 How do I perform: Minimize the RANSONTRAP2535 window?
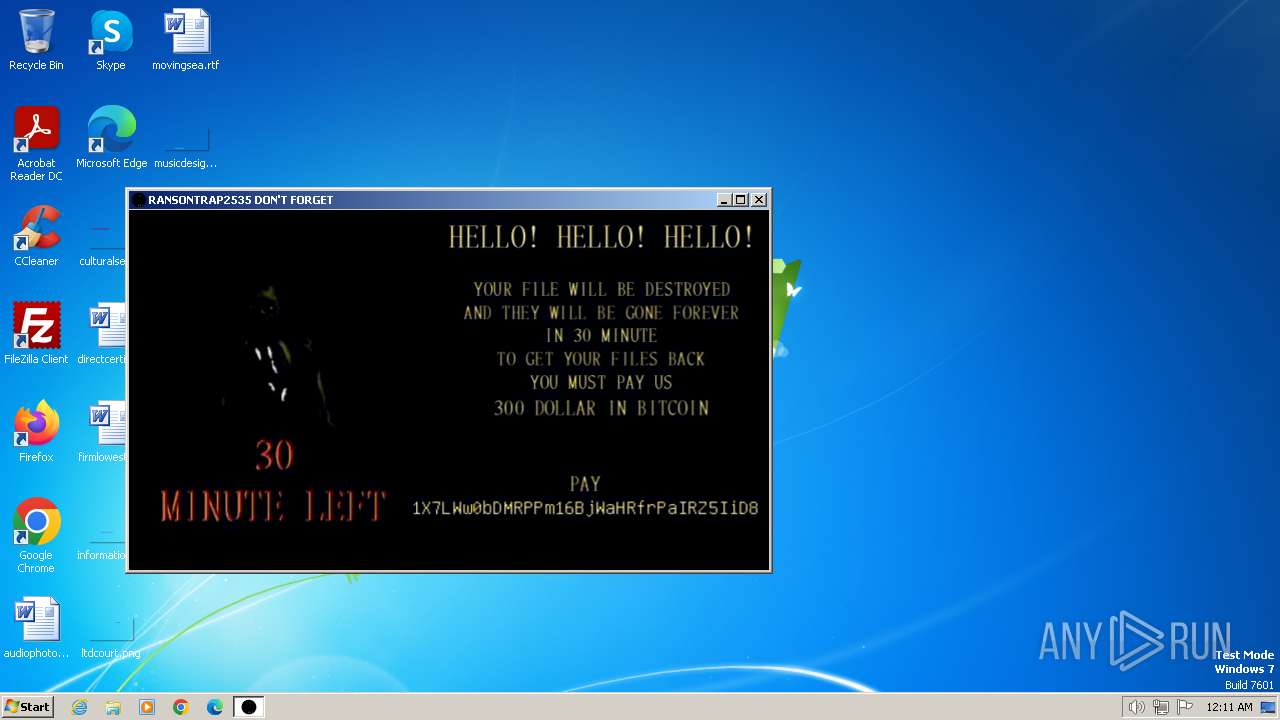(x=724, y=200)
